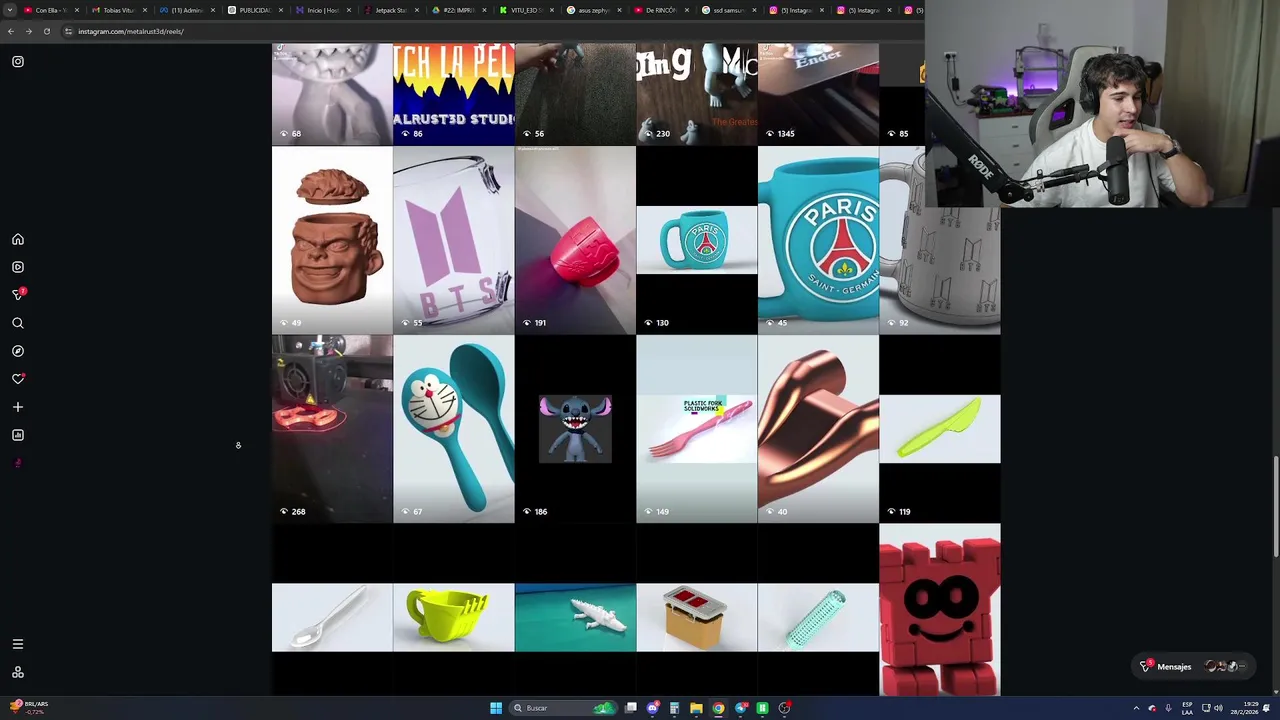Open profile avatar icon in sidebar
Image resolution: width=1280 pixels, height=720 pixels.
click(x=18, y=463)
